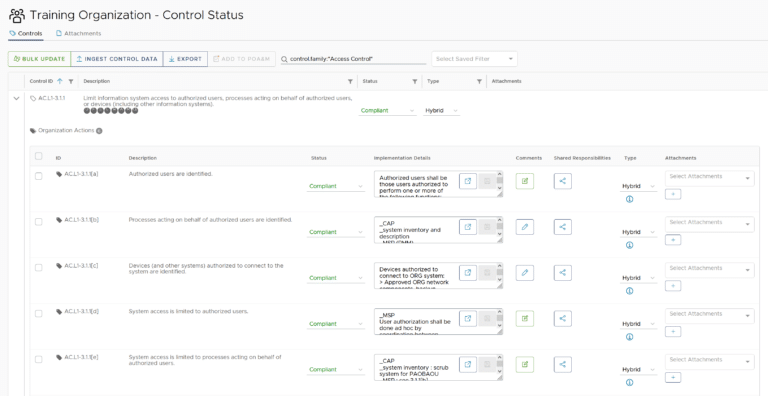768x396 pixels.
Task: Open the comments icon for AC.L1-3.1.1[b]
Action: tap(525, 227)
